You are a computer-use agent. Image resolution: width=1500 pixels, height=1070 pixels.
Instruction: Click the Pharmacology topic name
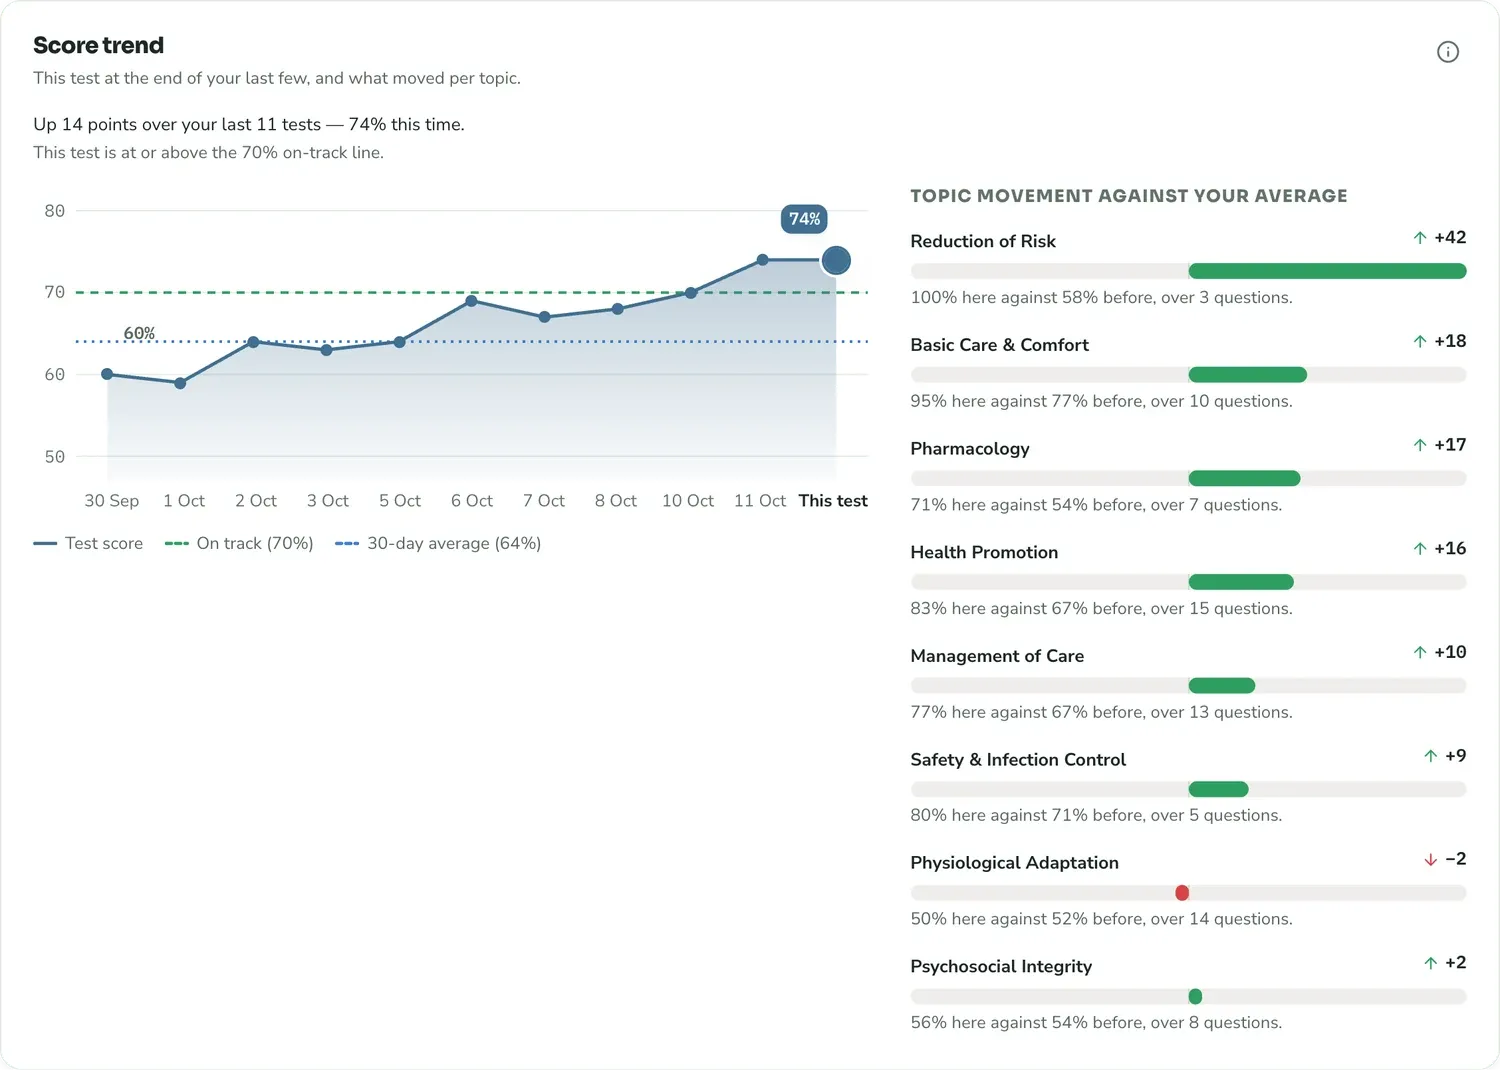click(970, 448)
